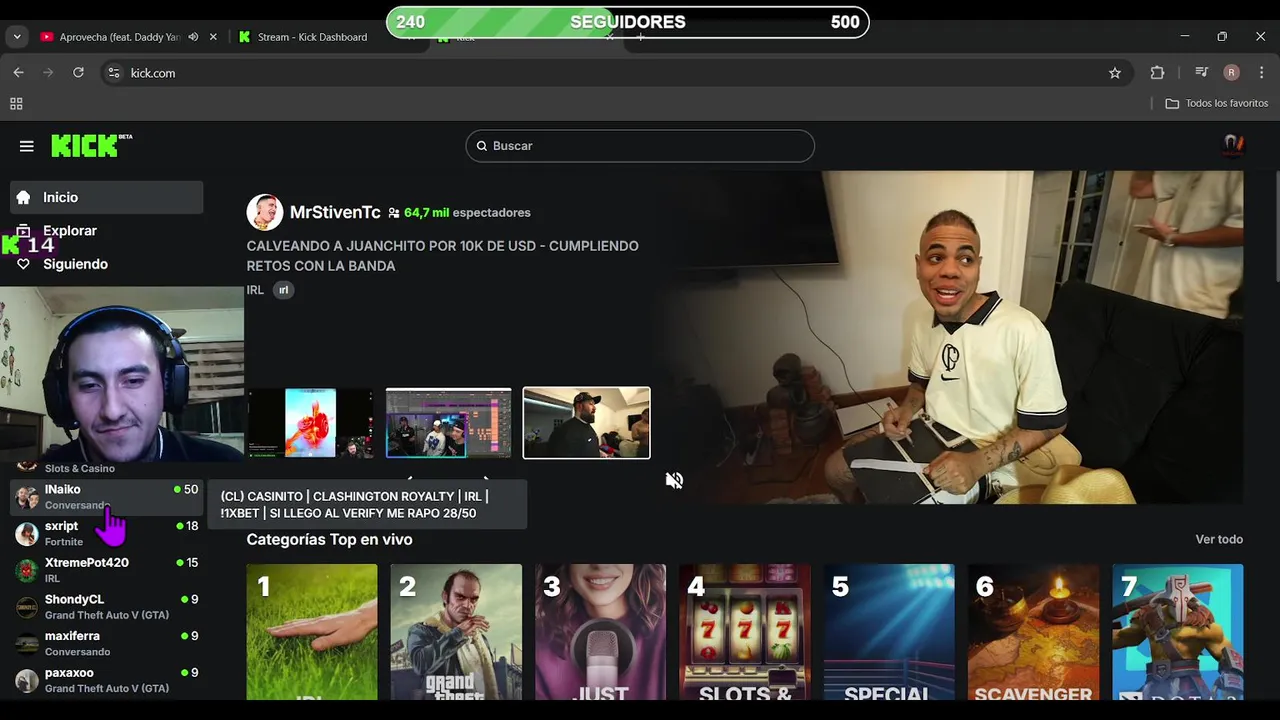
Task: View site information icon beside kick.com
Action: pyautogui.click(x=114, y=73)
